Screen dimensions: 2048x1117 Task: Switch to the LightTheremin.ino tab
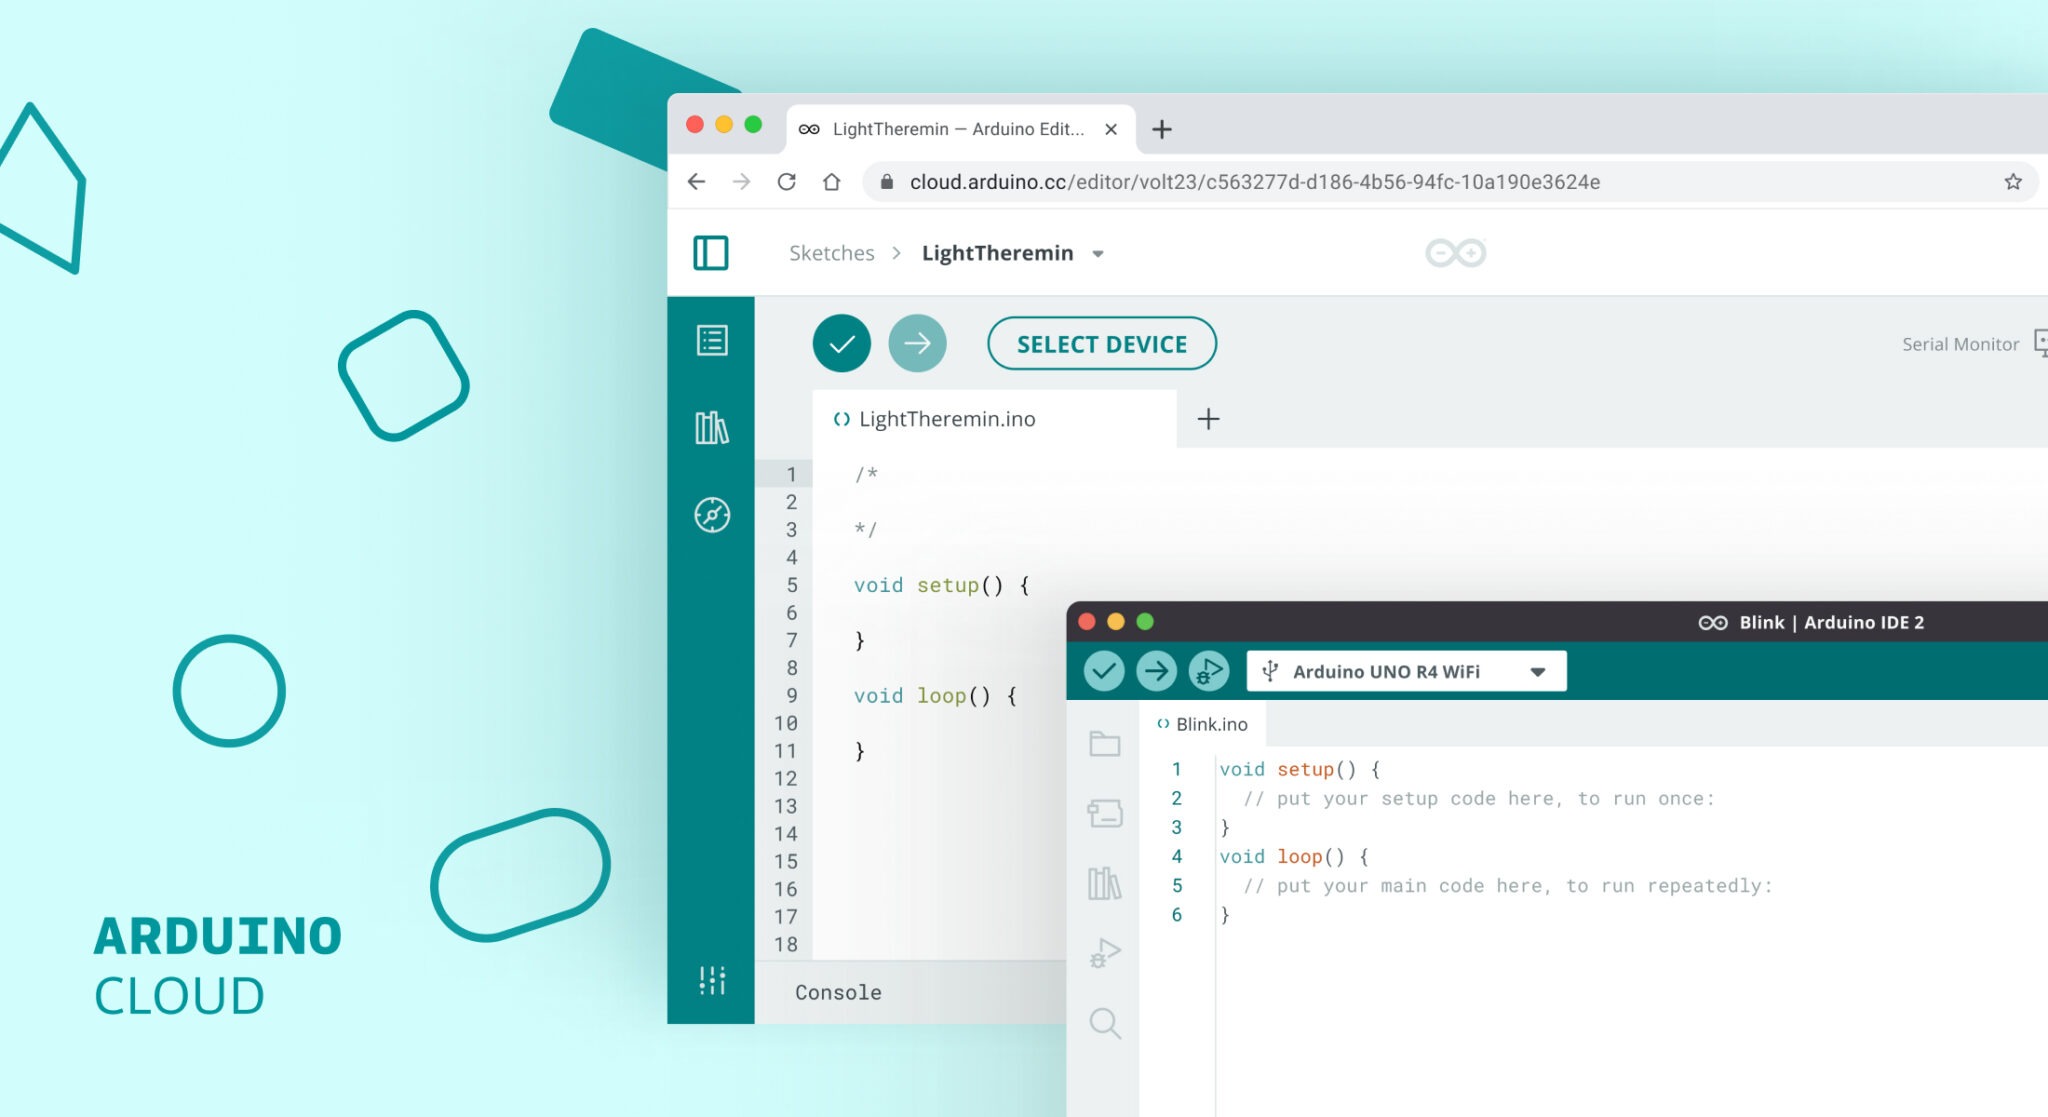click(x=947, y=419)
